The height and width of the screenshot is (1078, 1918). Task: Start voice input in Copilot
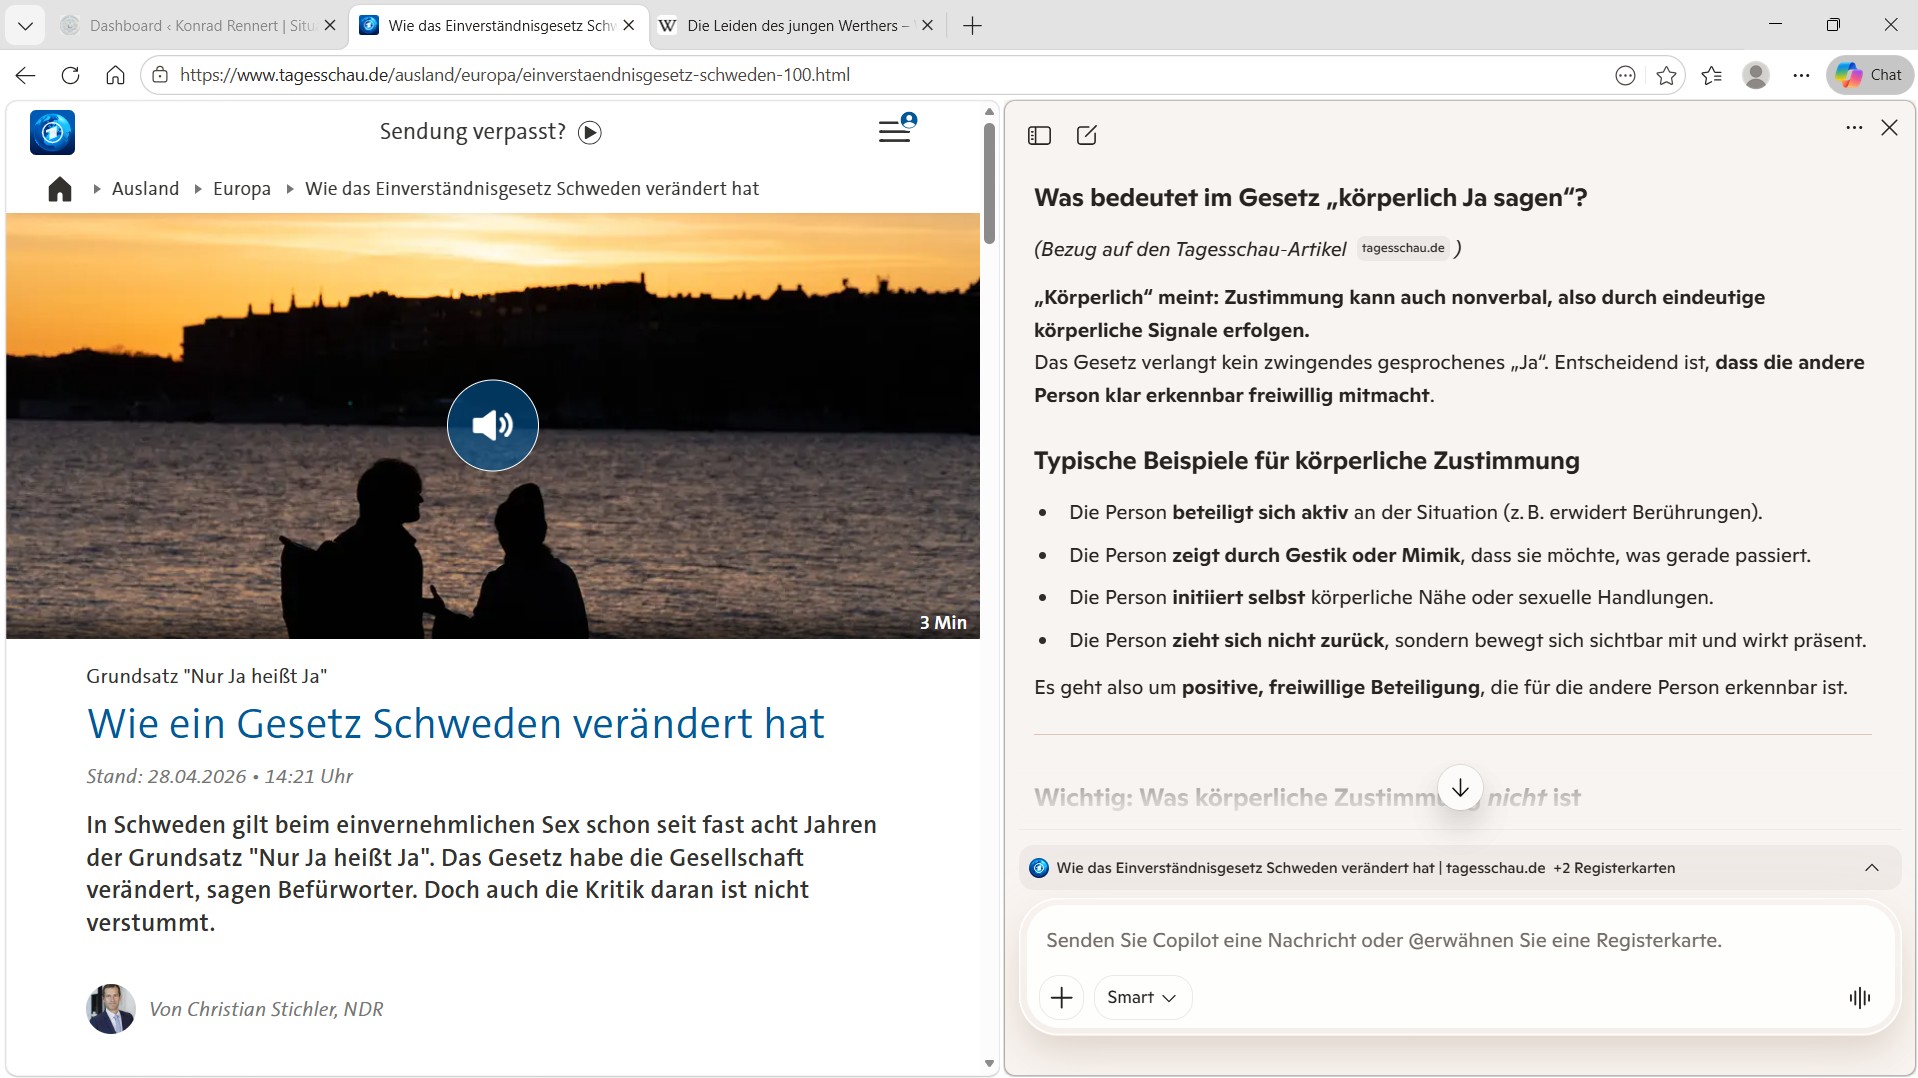click(x=1859, y=997)
